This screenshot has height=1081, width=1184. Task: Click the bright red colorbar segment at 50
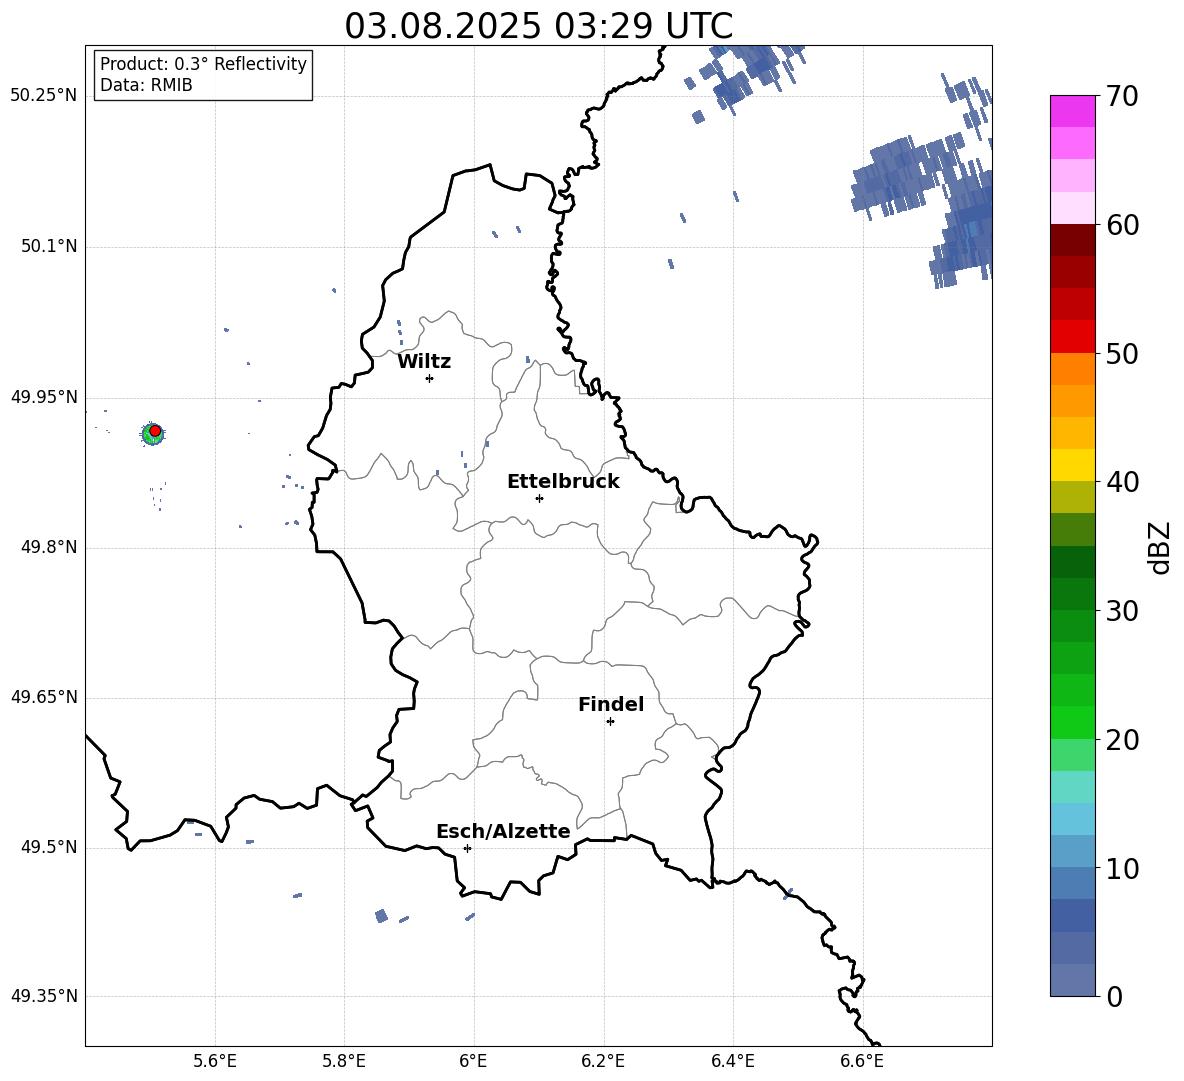coord(1073,337)
